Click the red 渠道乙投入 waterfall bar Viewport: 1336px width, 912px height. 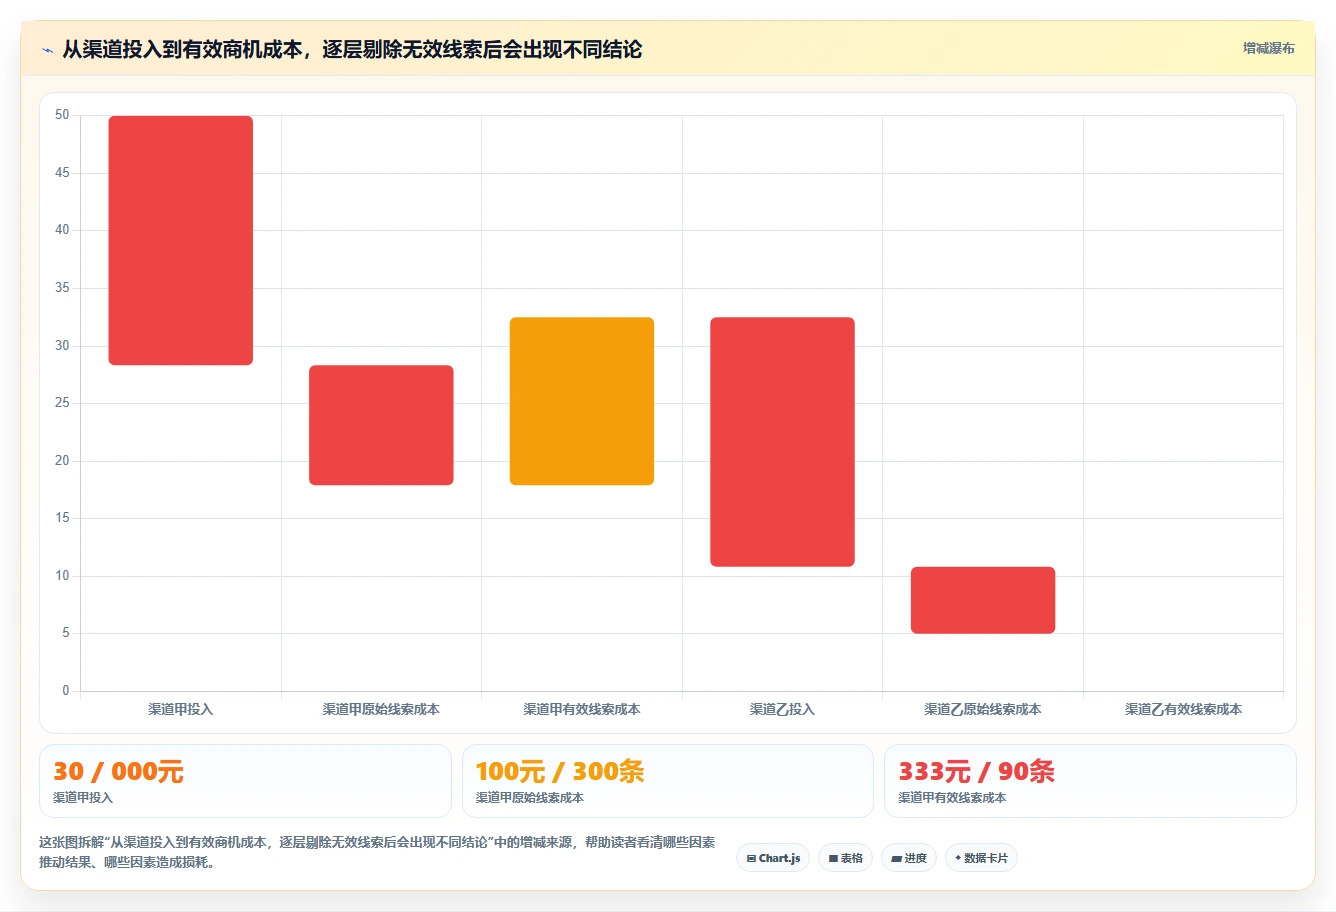tap(782, 442)
